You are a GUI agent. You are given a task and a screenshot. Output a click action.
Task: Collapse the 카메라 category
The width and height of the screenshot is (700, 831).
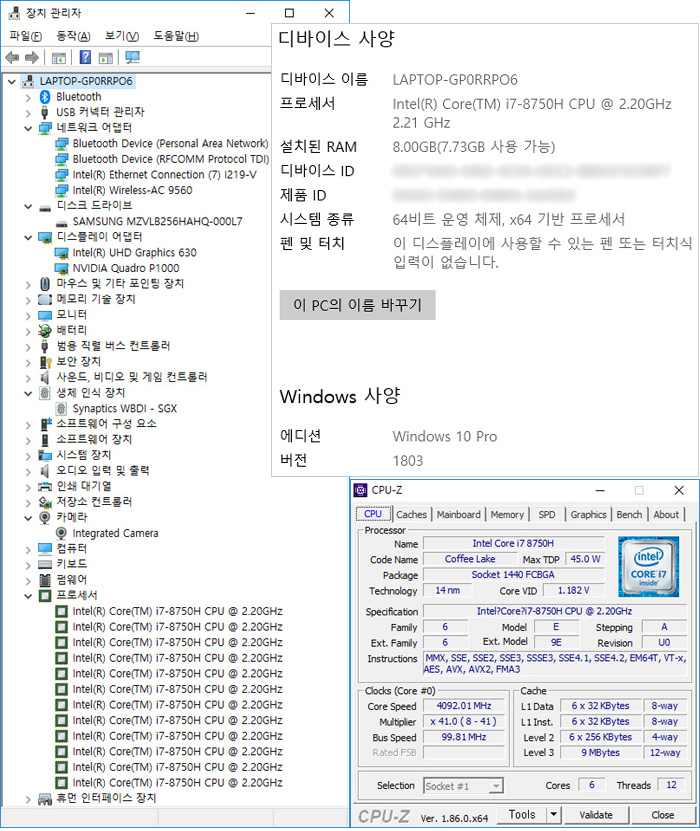pyautogui.click(x=28, y=518)
